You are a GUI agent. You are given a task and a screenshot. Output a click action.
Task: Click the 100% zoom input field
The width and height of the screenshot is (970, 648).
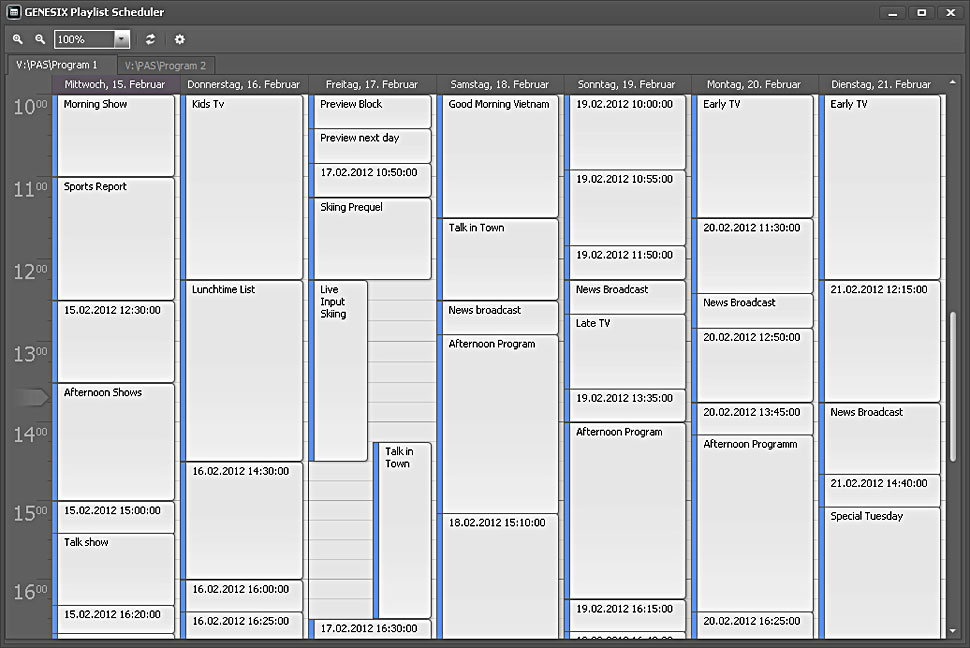tap(82, 39)
